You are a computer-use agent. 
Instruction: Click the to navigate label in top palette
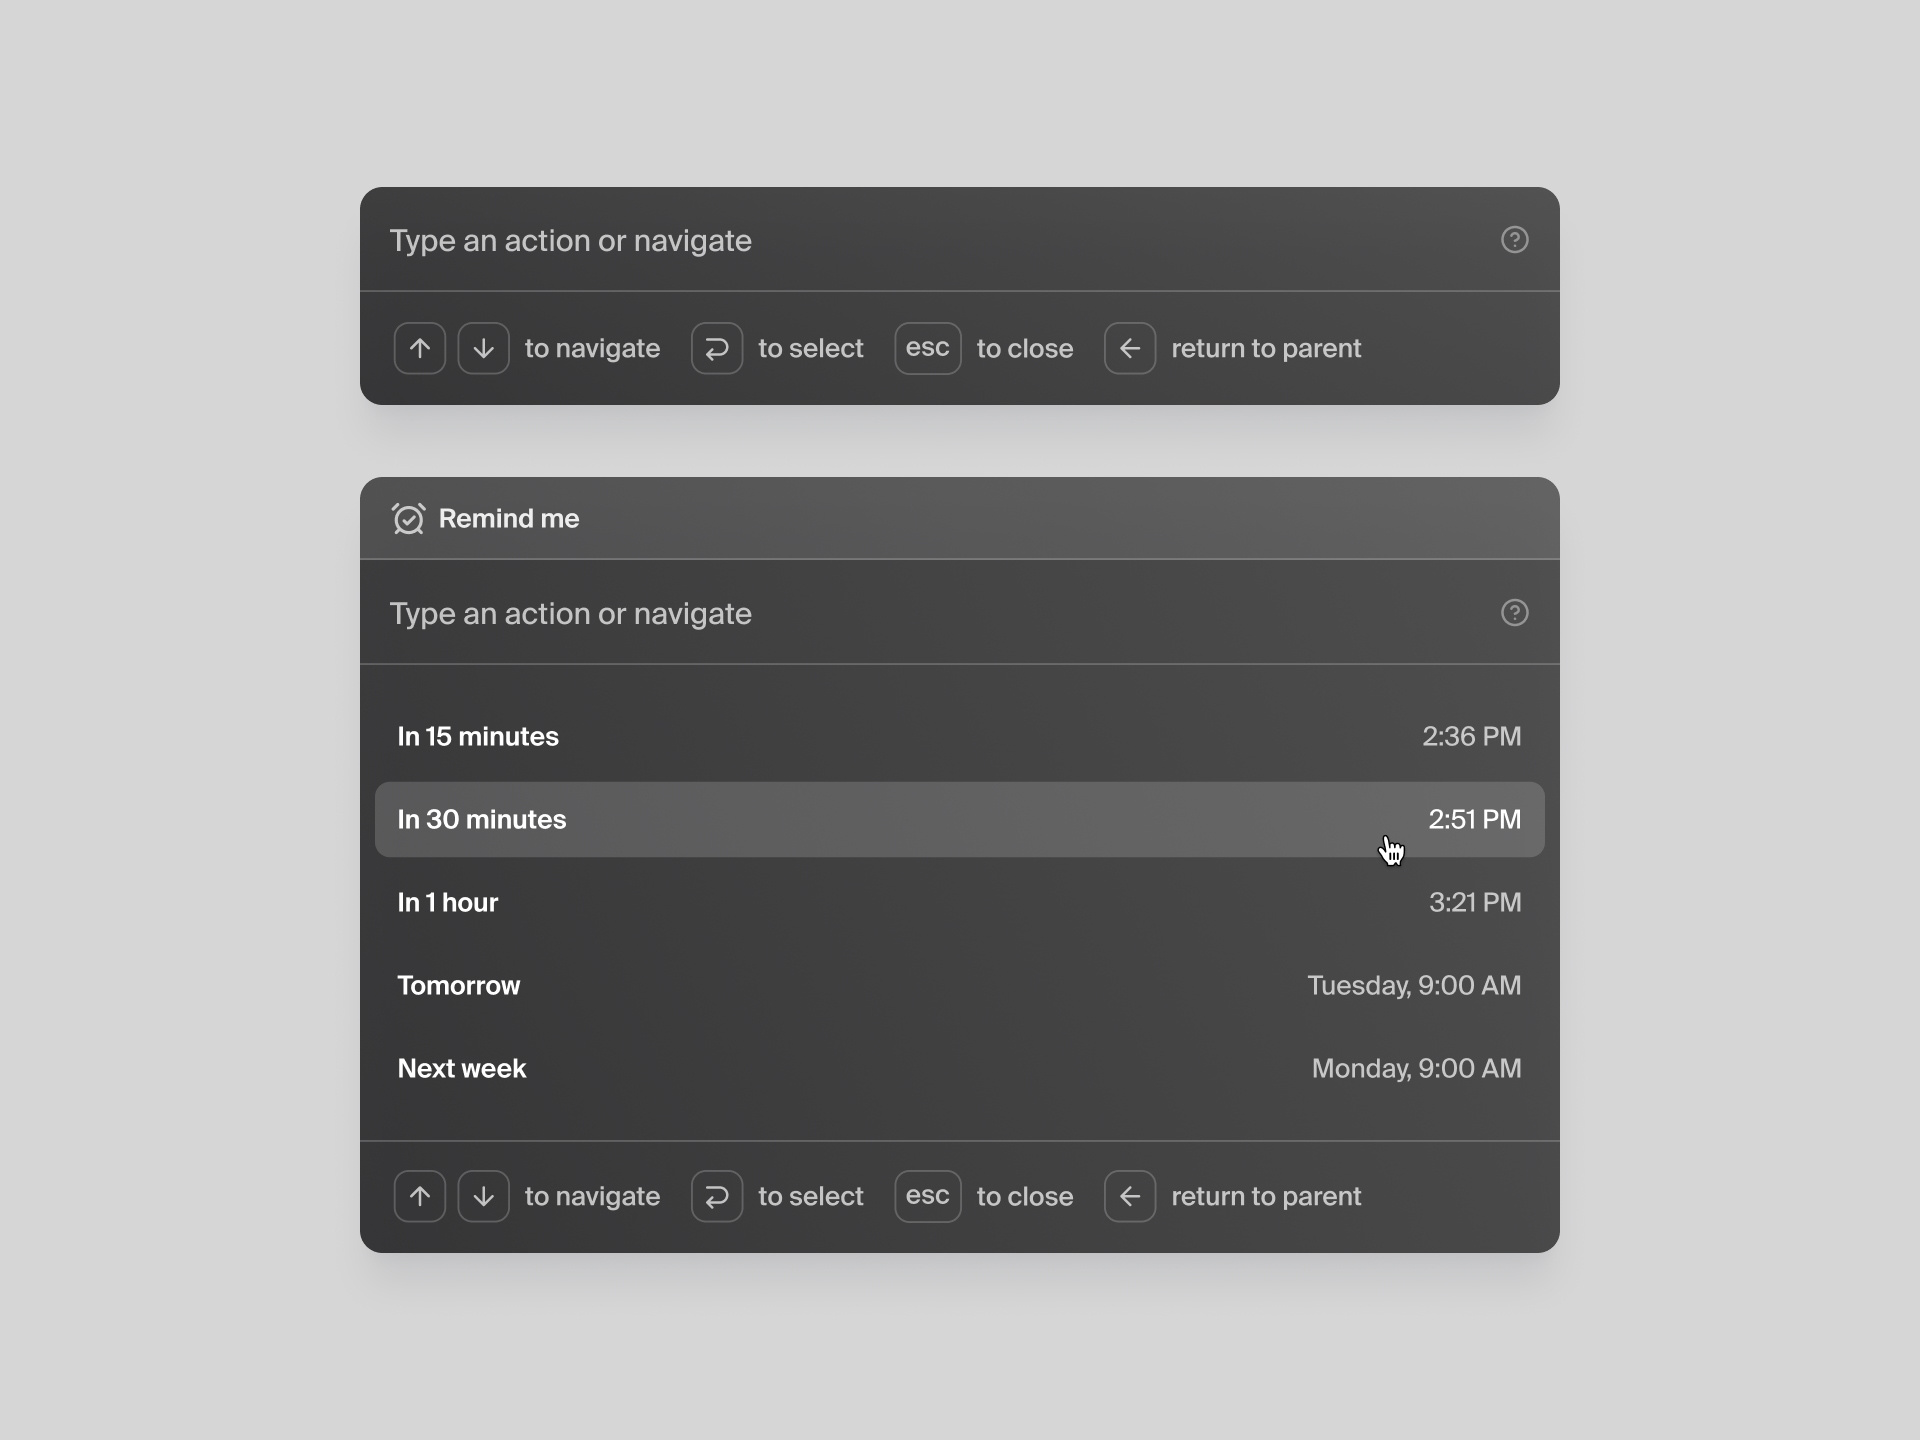point(592,348)
